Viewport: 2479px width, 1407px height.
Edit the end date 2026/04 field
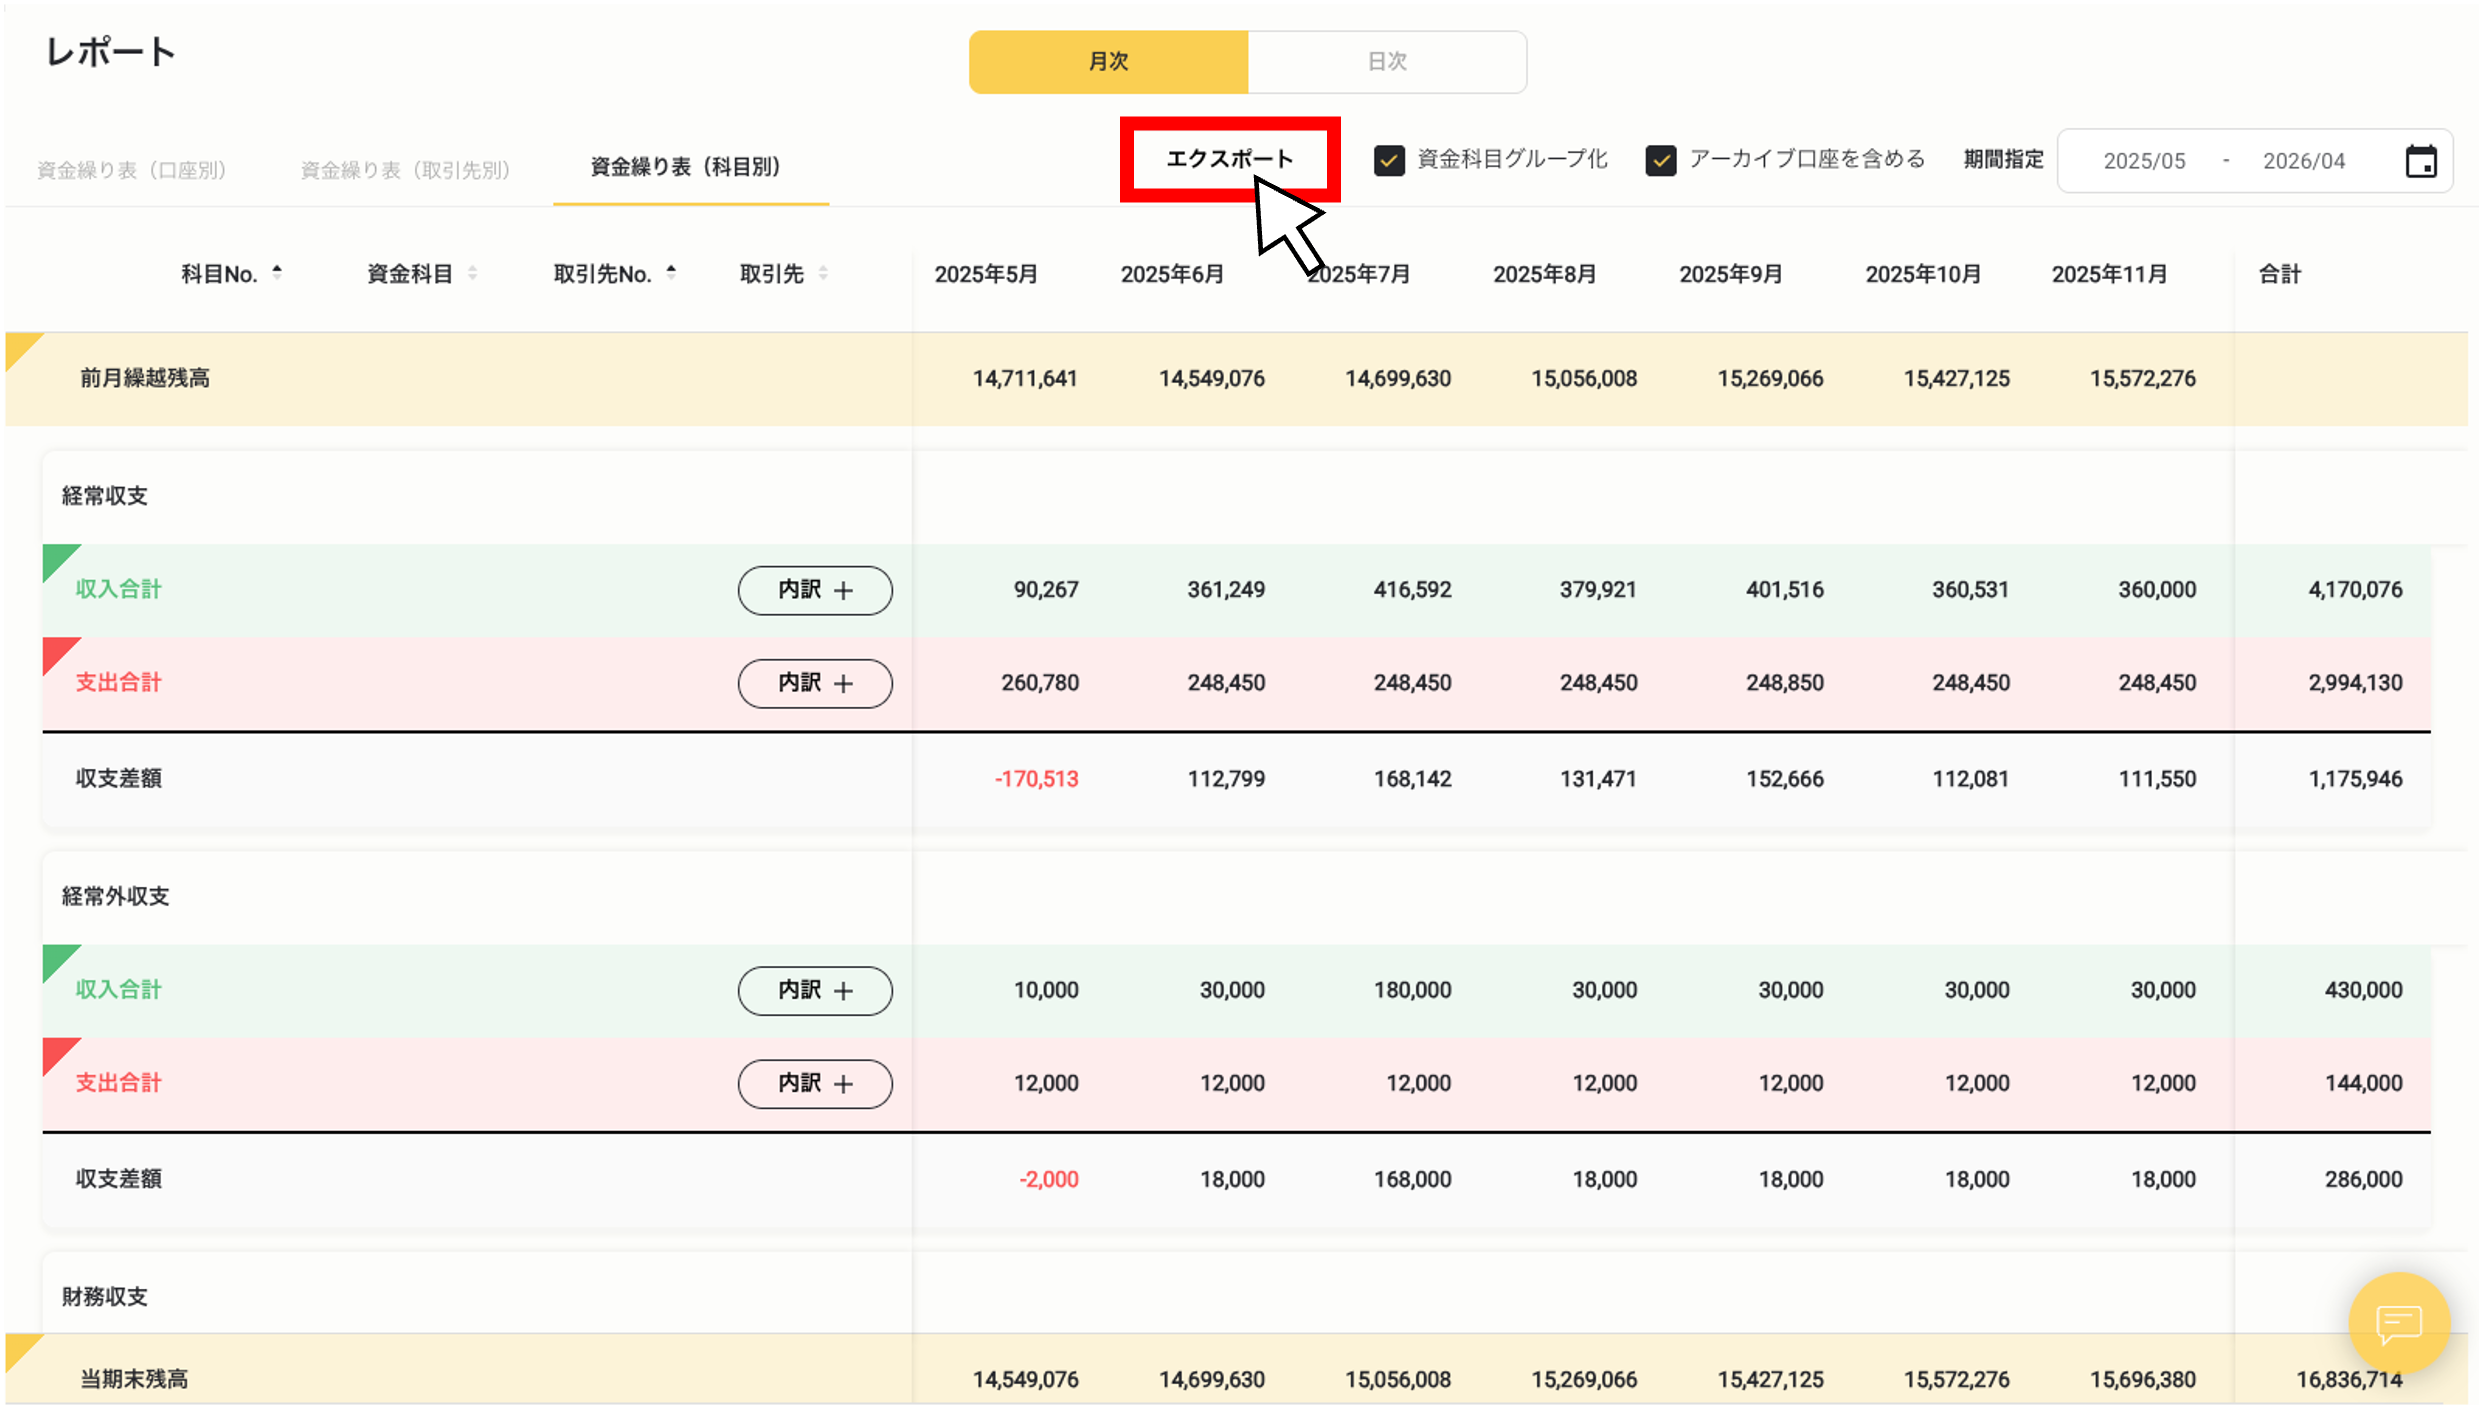(2303, 160)
